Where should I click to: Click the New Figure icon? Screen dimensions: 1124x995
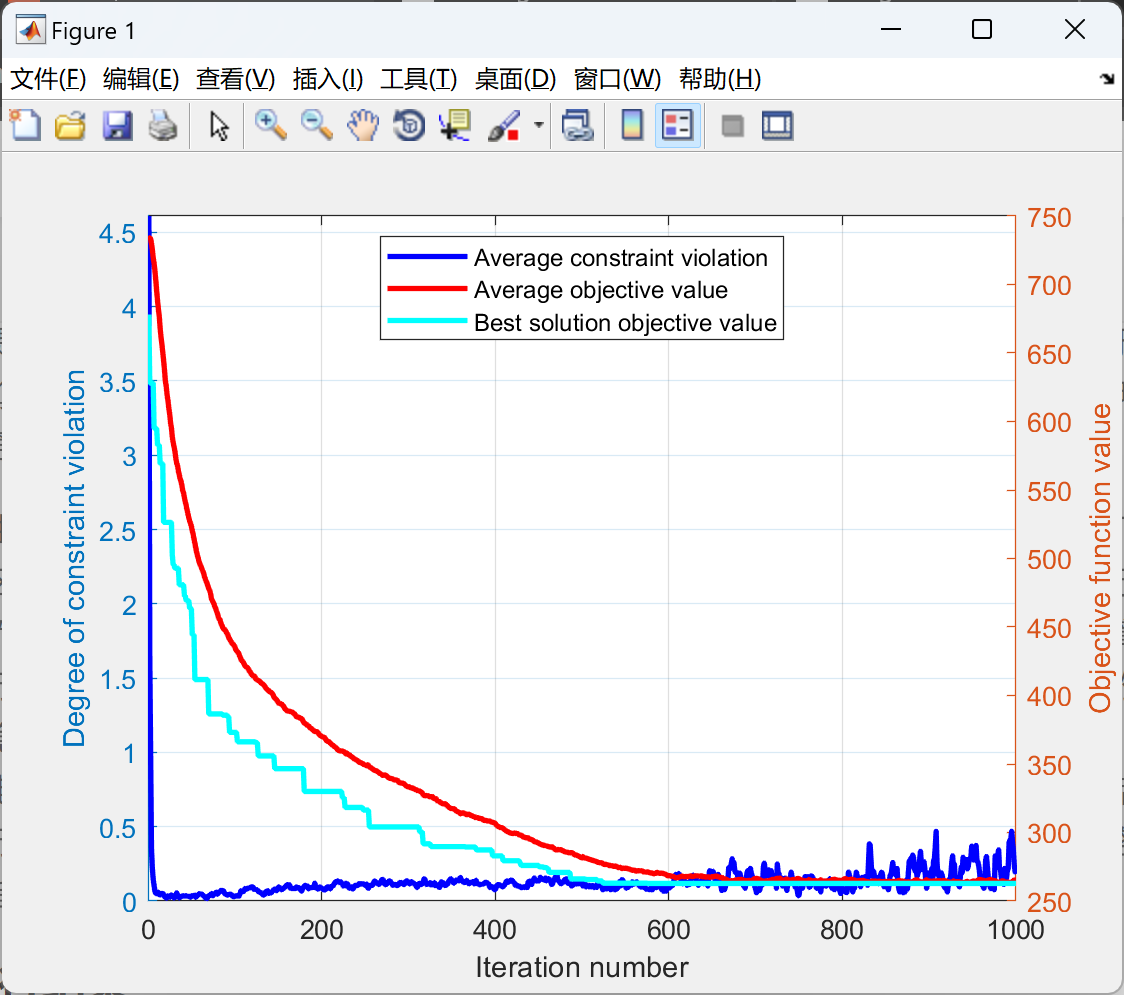26,125
